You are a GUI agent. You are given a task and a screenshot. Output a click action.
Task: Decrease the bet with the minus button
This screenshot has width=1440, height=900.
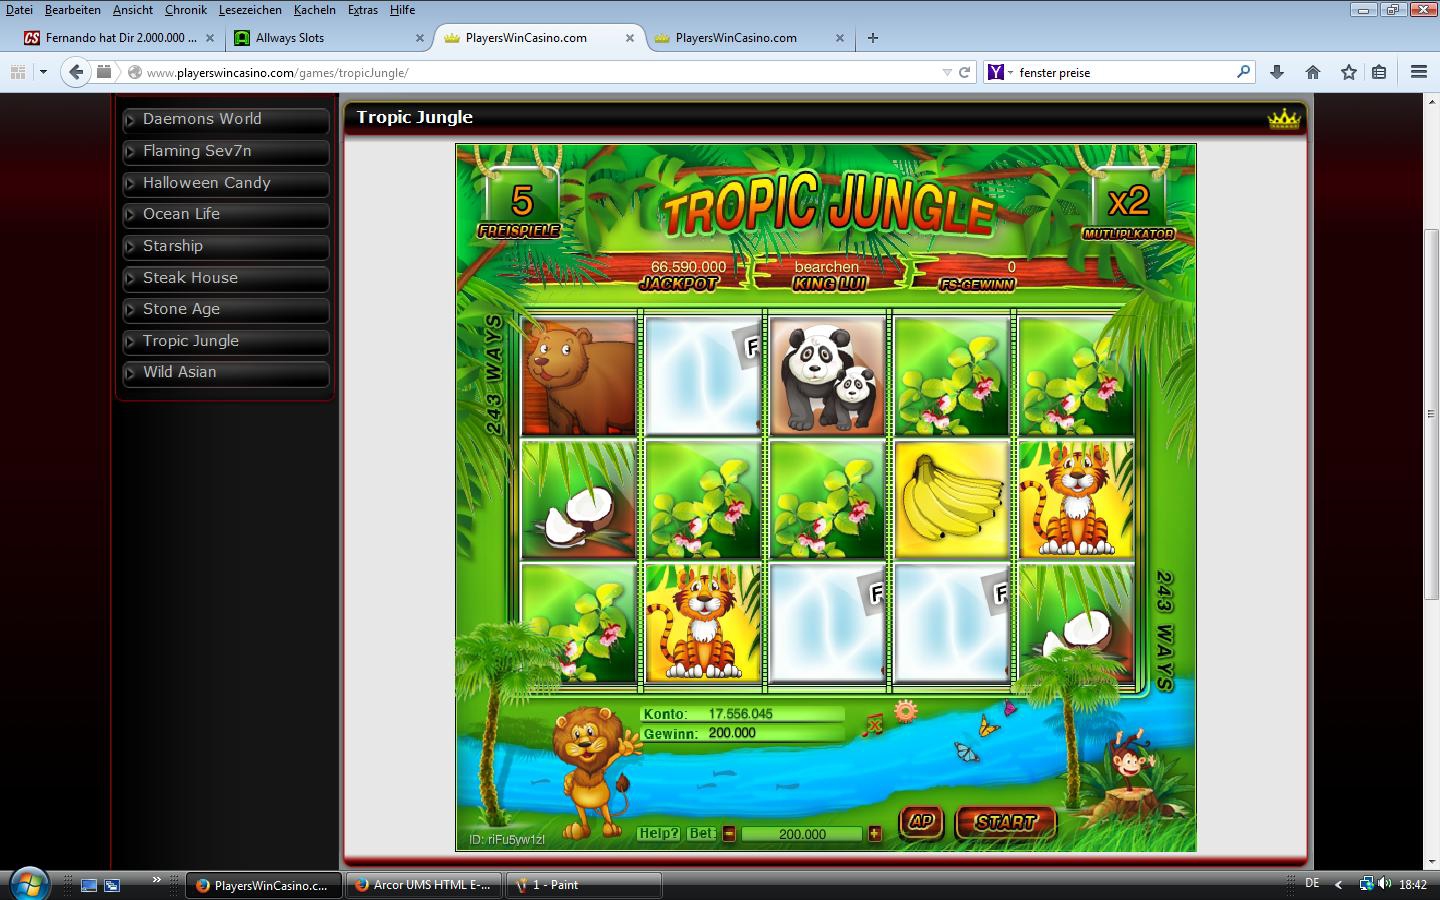click(x=729, y=834)
